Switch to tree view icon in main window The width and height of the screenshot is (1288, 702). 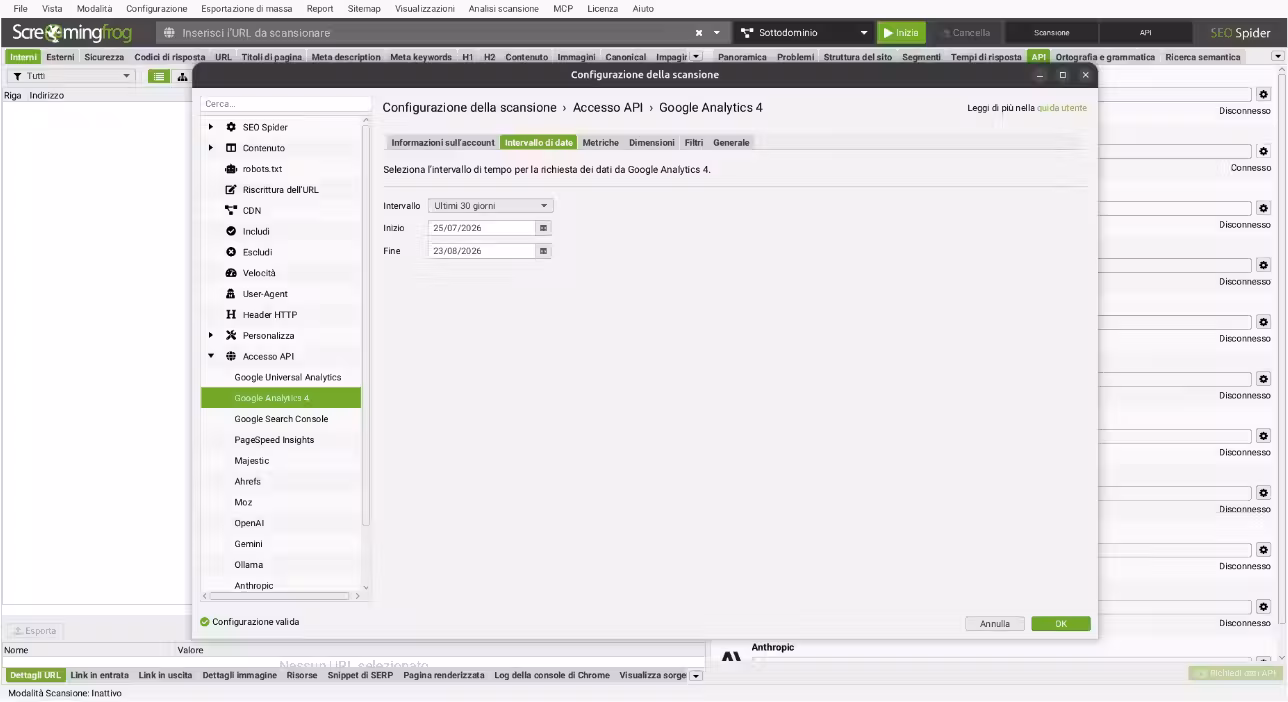click(x=182, y=76)
